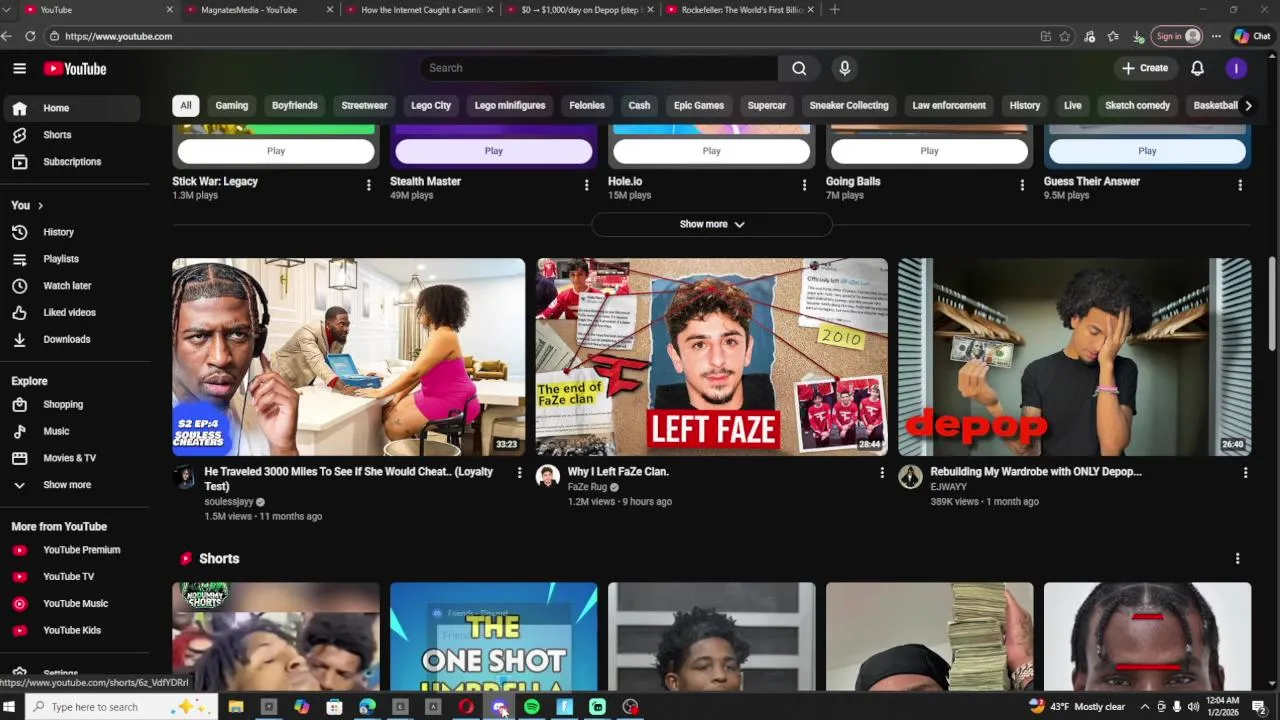Play the Hole.io game
Image resolution: width=1280 pixels, height=720 pixels.
[711, 151]
